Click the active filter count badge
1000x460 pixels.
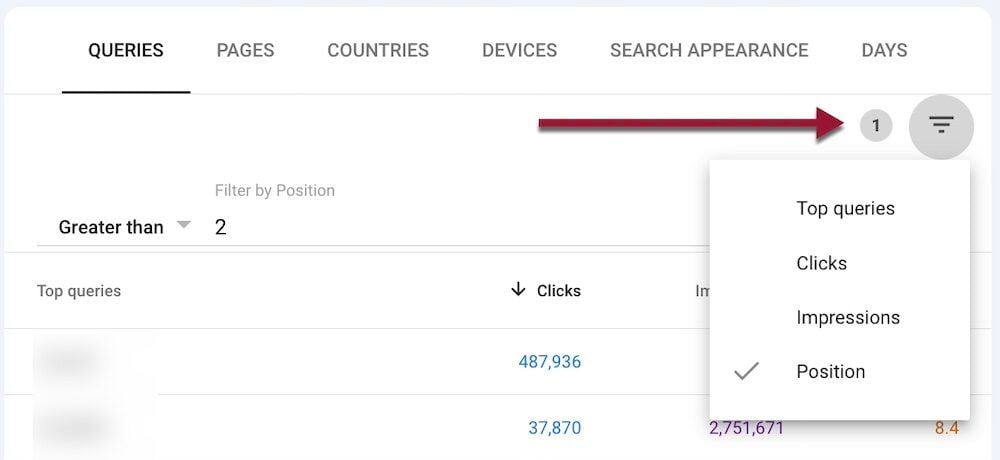click(x=876, y=126)
